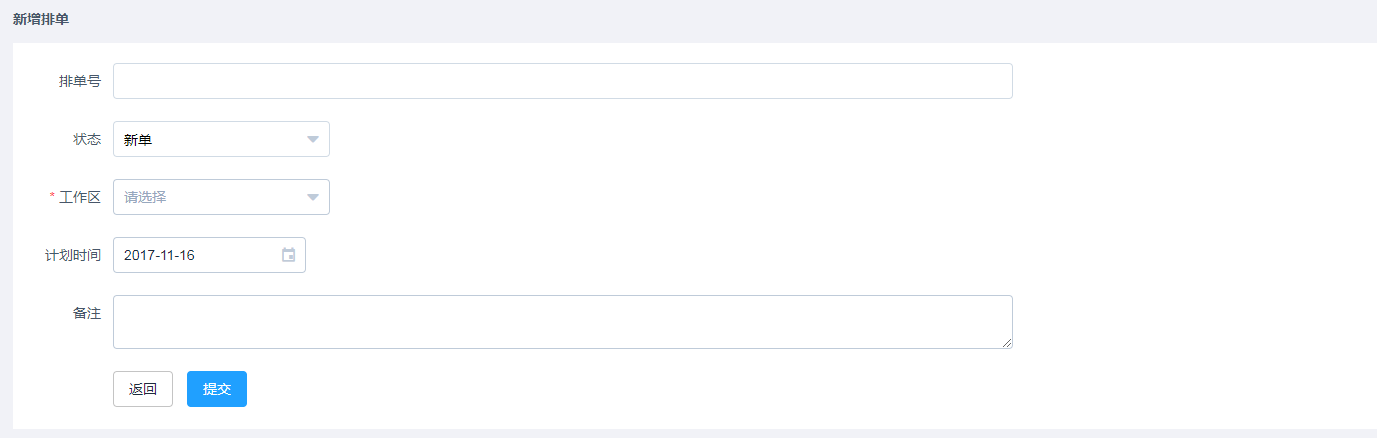
Task: Focus the 备注 remarks textarea
Action: coord(563,322)
